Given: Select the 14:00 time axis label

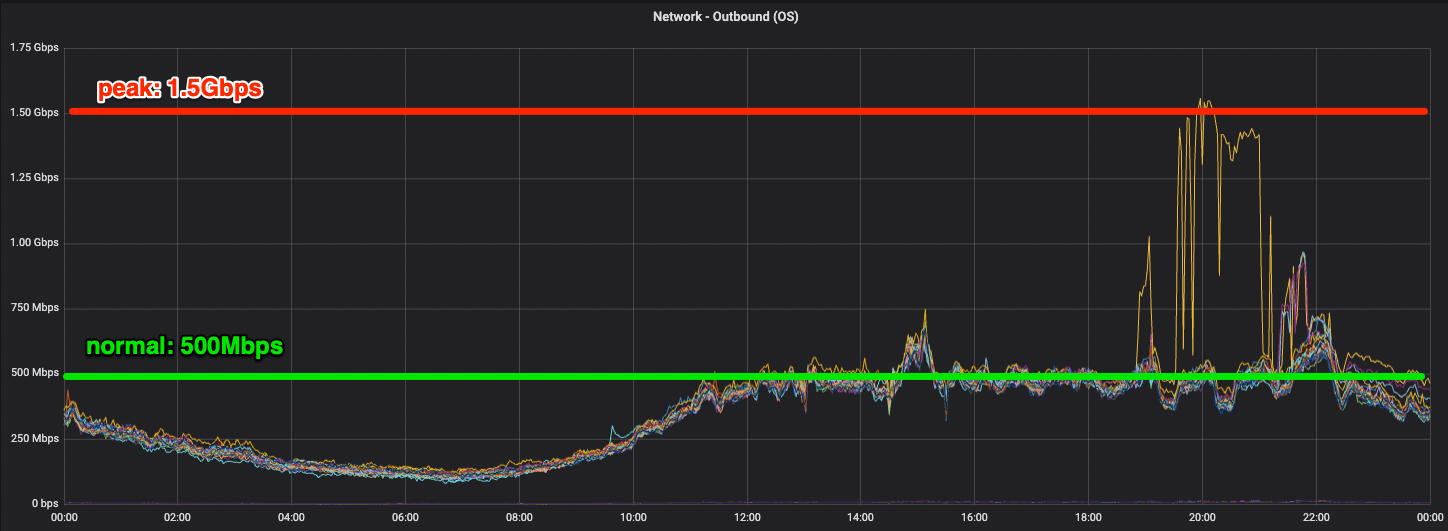Looking at the screenshot, I should pos(861,518).
